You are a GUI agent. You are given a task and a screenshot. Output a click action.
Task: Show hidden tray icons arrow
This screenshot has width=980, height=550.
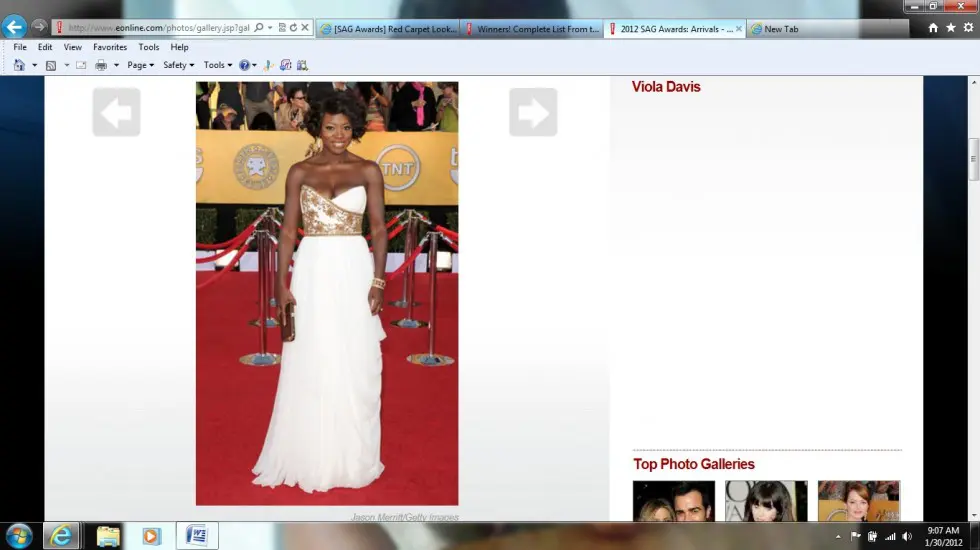[838, 536]
